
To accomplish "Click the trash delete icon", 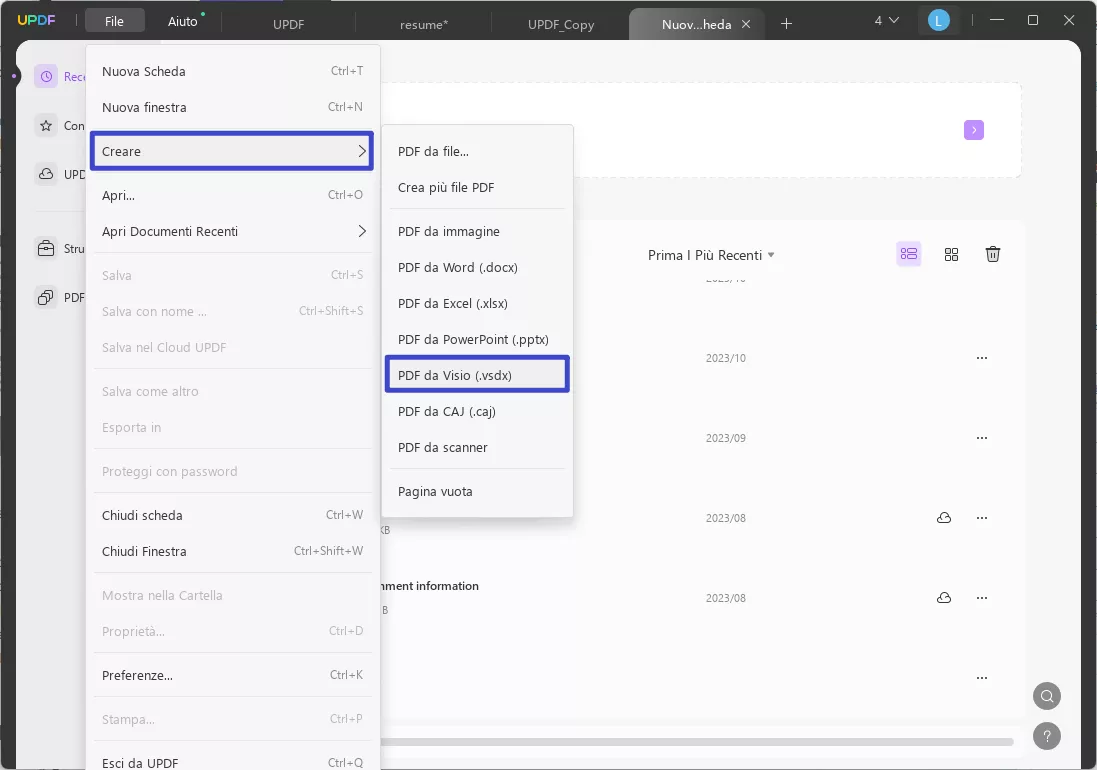I will pos(992,254).
